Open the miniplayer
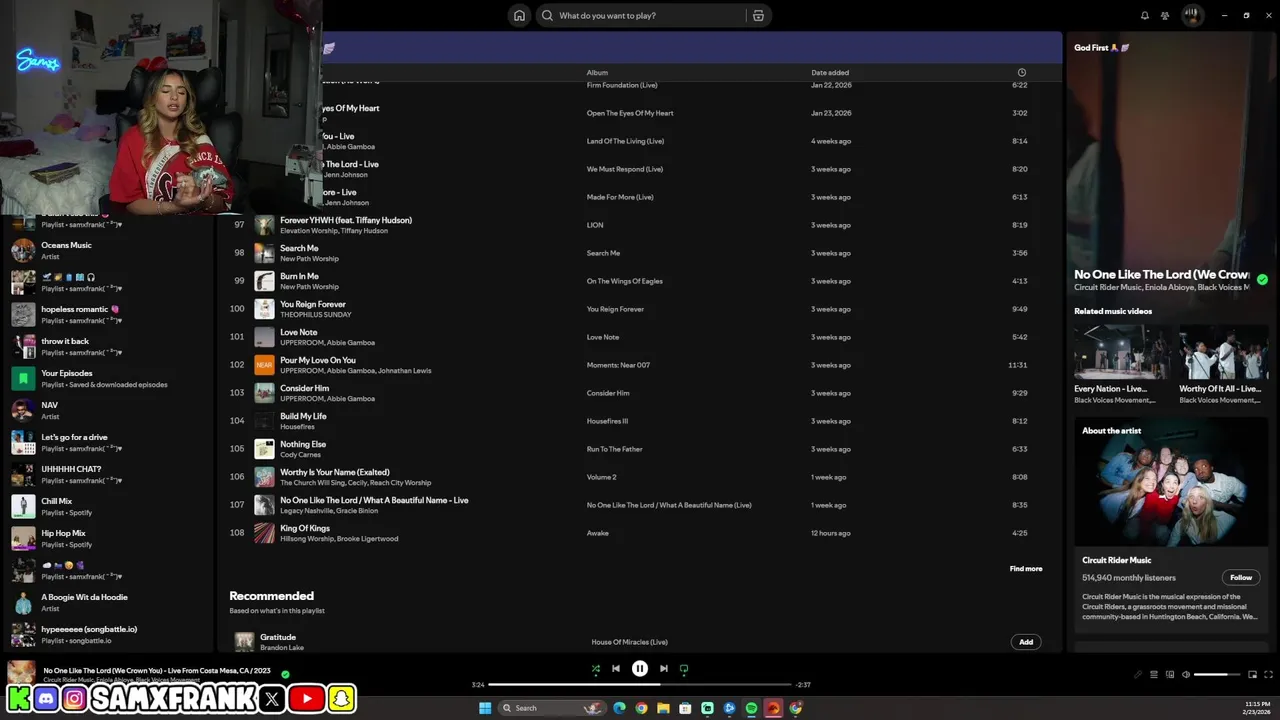1280x720 pixels. (1252, 674)
